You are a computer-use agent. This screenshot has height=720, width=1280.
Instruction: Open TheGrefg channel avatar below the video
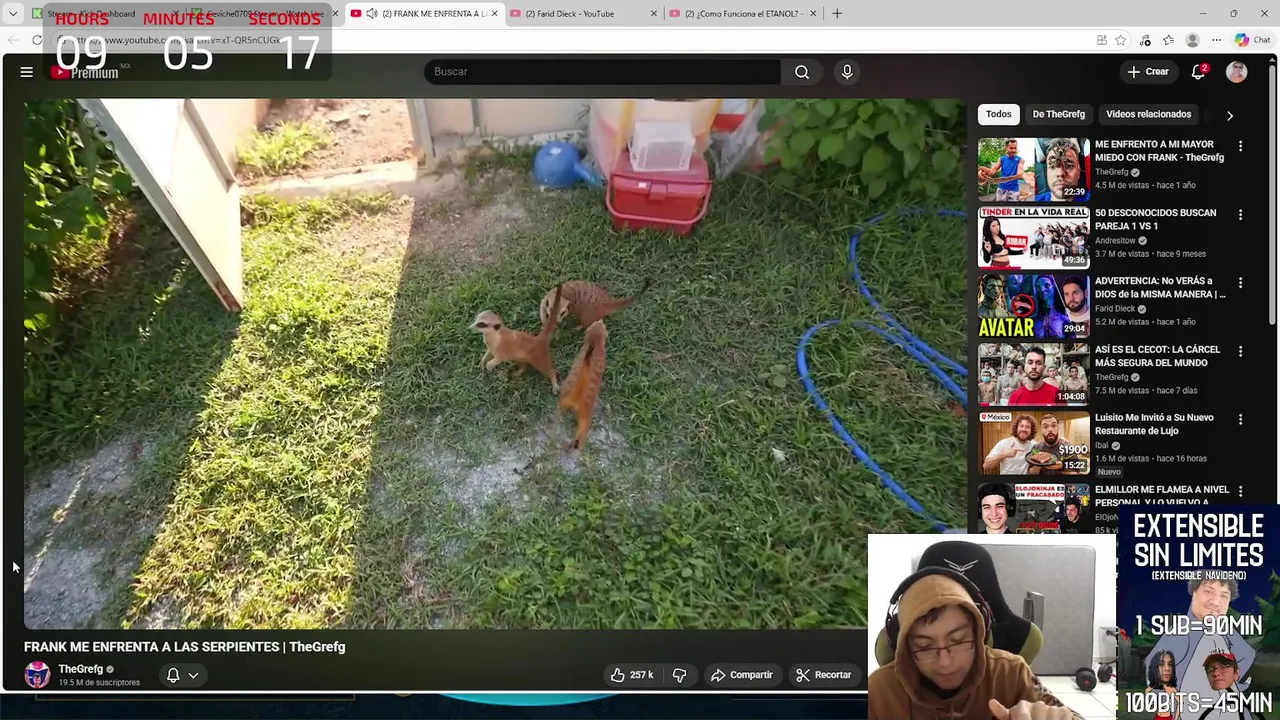point(37,675)
